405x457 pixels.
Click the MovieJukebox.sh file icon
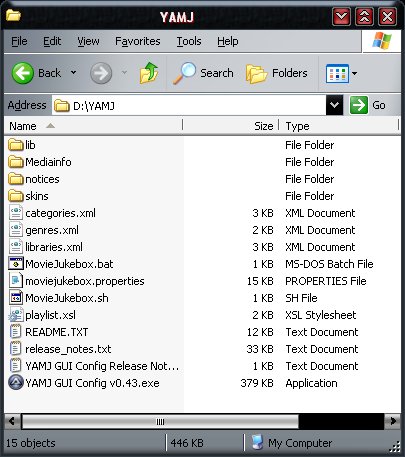point(16,298)
